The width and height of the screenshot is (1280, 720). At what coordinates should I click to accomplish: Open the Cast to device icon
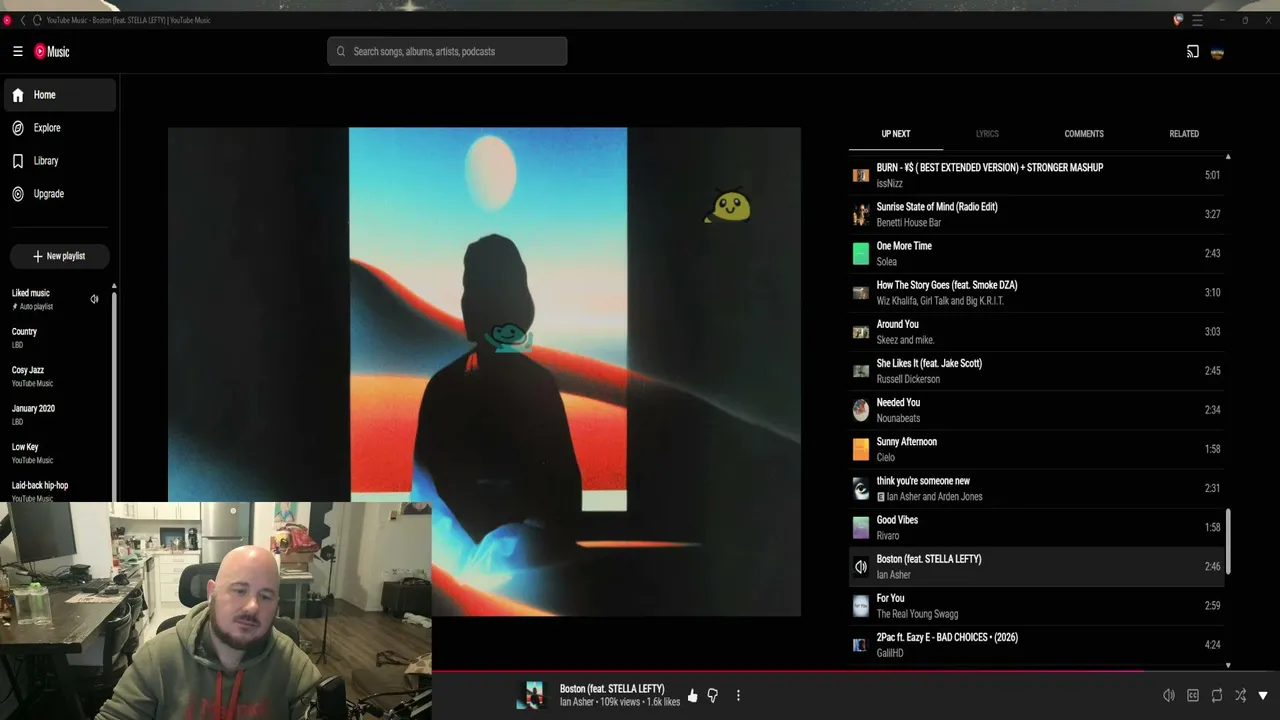tap(1193, 52)
